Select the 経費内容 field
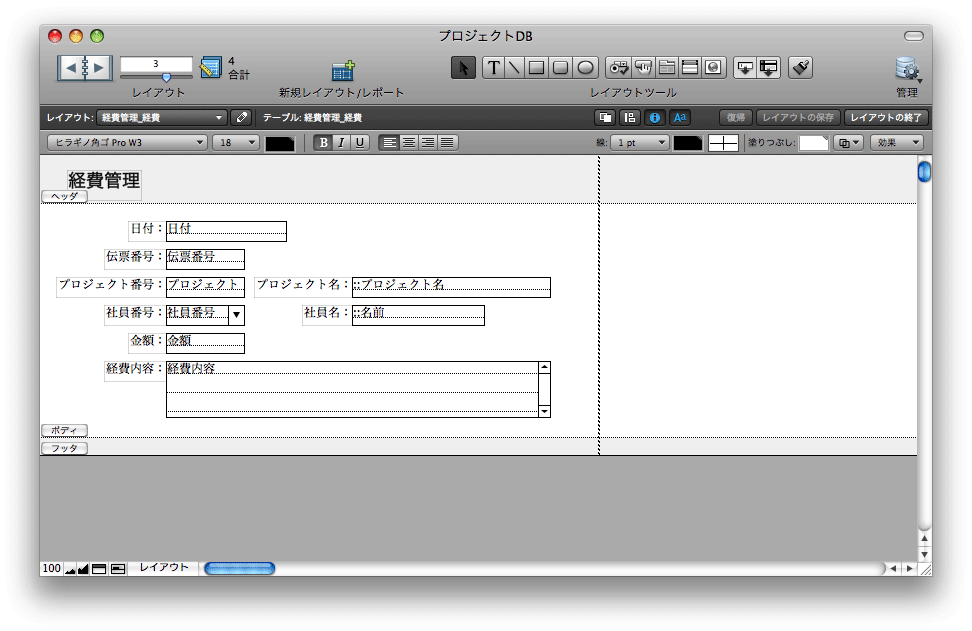The height and width of the screenshot is (631, 972). tap(358, 389)
